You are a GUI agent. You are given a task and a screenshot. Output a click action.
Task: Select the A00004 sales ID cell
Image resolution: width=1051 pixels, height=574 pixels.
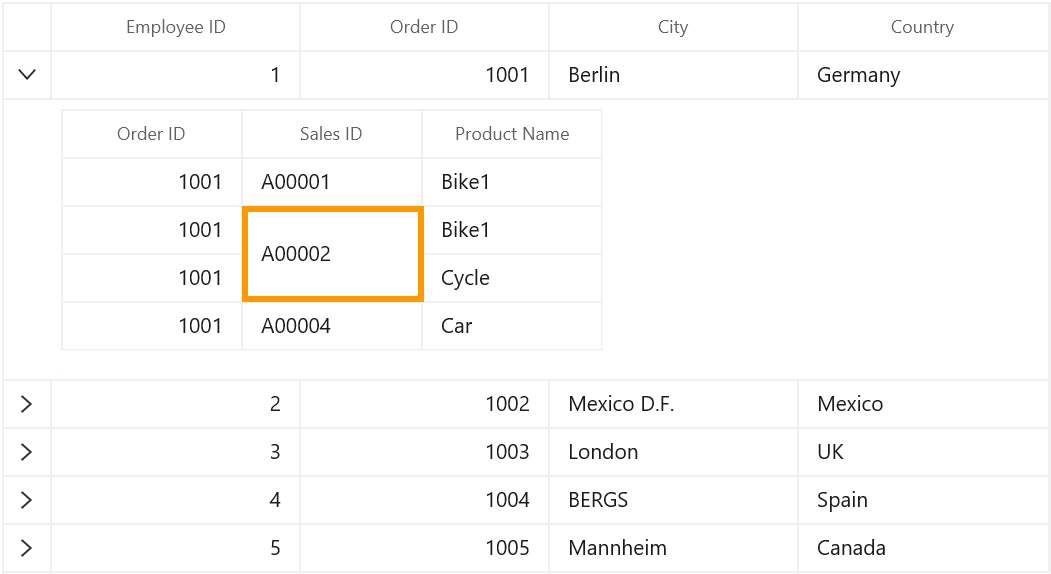[x=332, y=326]
